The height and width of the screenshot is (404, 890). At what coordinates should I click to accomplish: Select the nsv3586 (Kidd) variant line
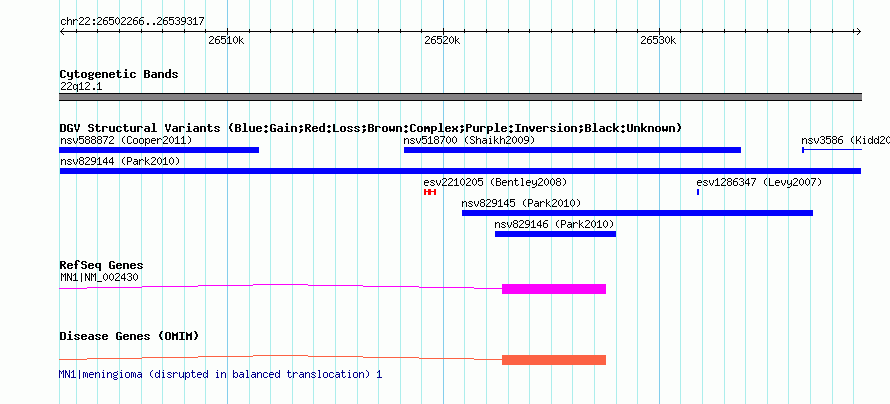point(832,150)
